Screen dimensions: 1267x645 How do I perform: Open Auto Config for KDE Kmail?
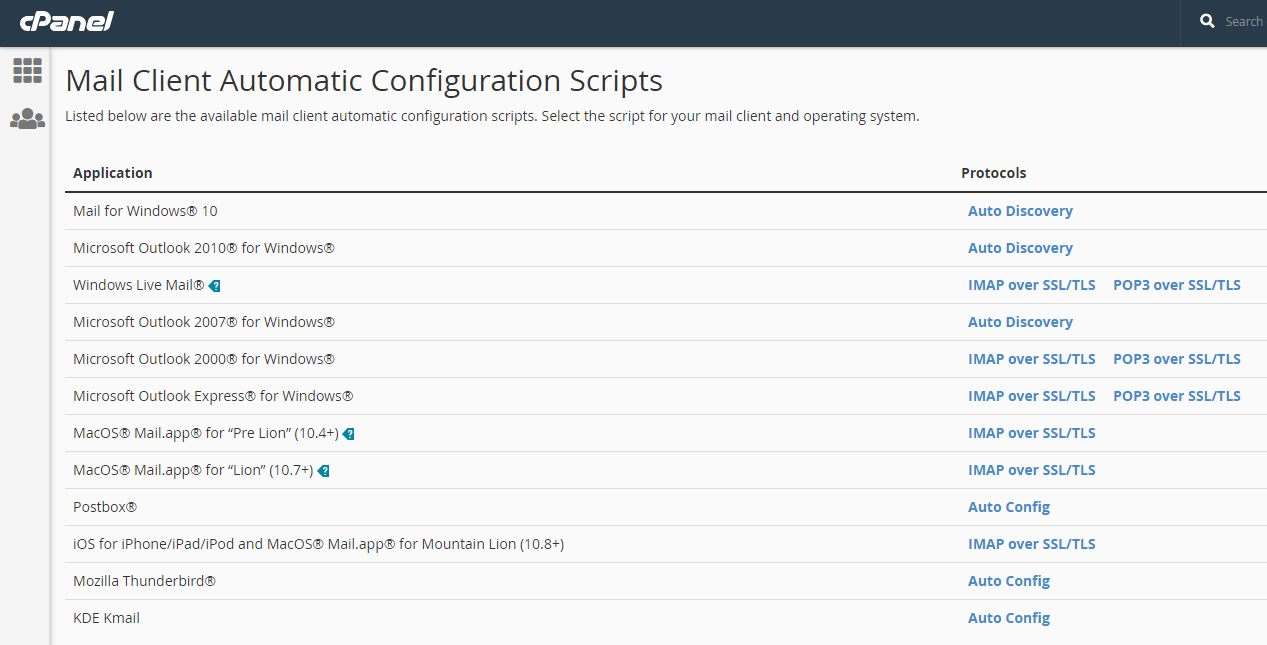click(x=1009, y=618)
